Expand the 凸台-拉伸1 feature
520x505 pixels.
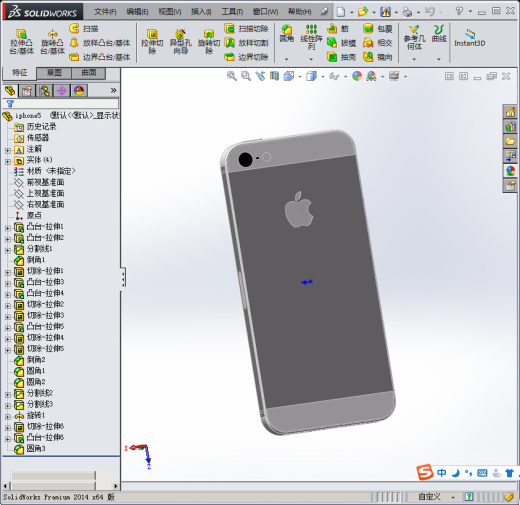[x=8, y=228]
